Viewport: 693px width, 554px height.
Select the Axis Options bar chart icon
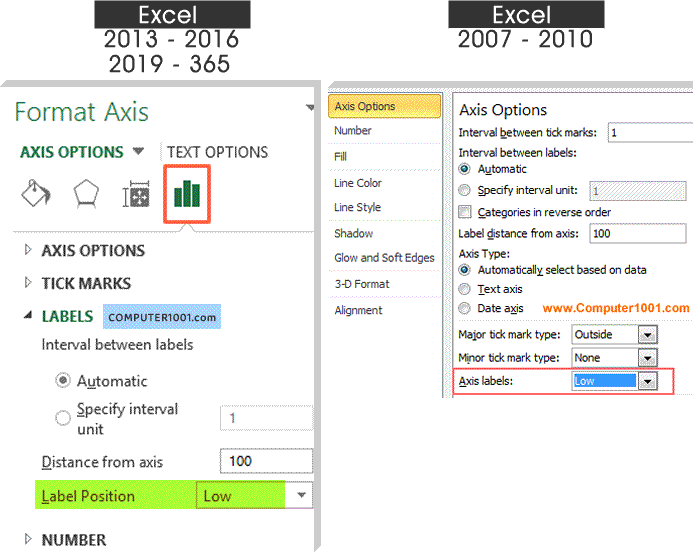click(187, 192)
